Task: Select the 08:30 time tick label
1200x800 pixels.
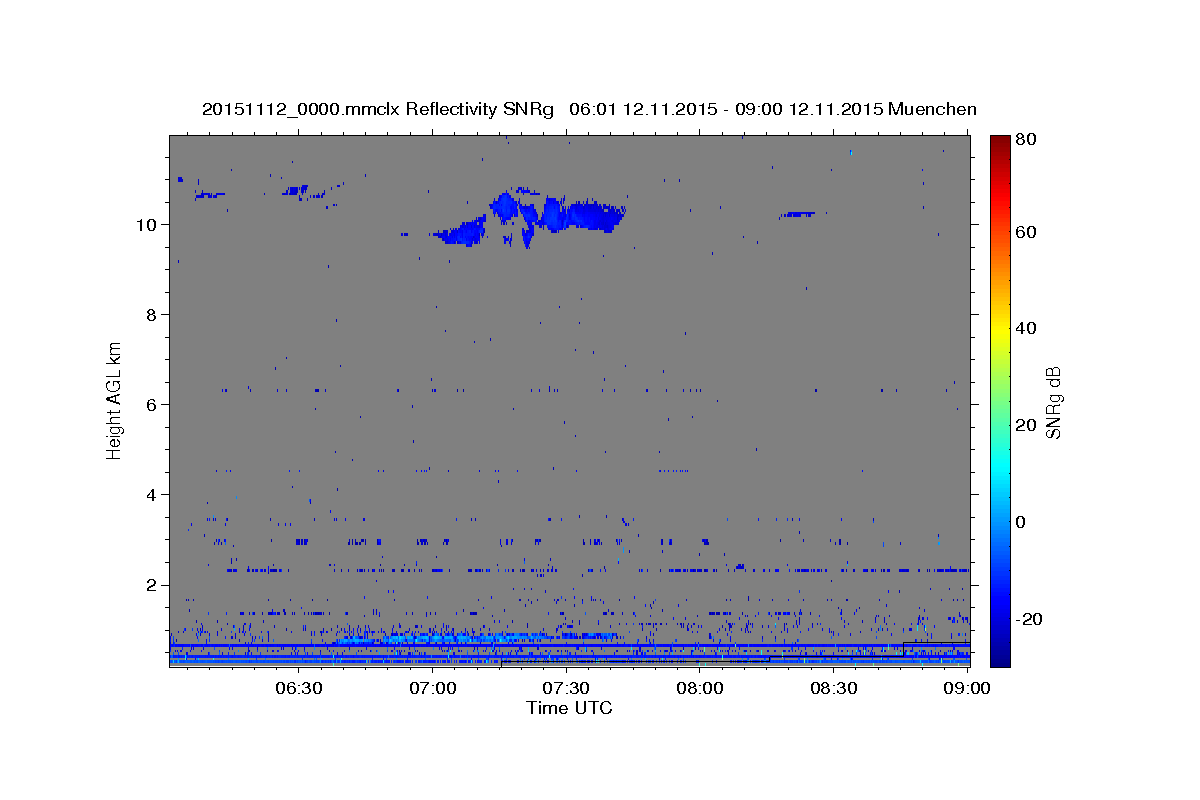Action: click(x=834, y=688)
